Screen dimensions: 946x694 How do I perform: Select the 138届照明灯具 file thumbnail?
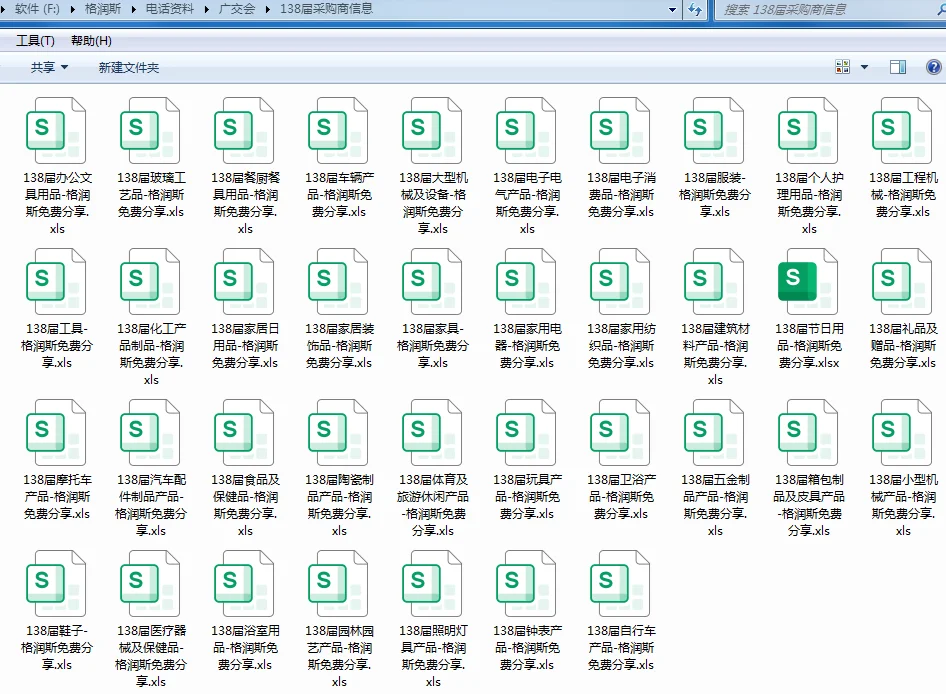pyautogui.click(x=432, y=585)
